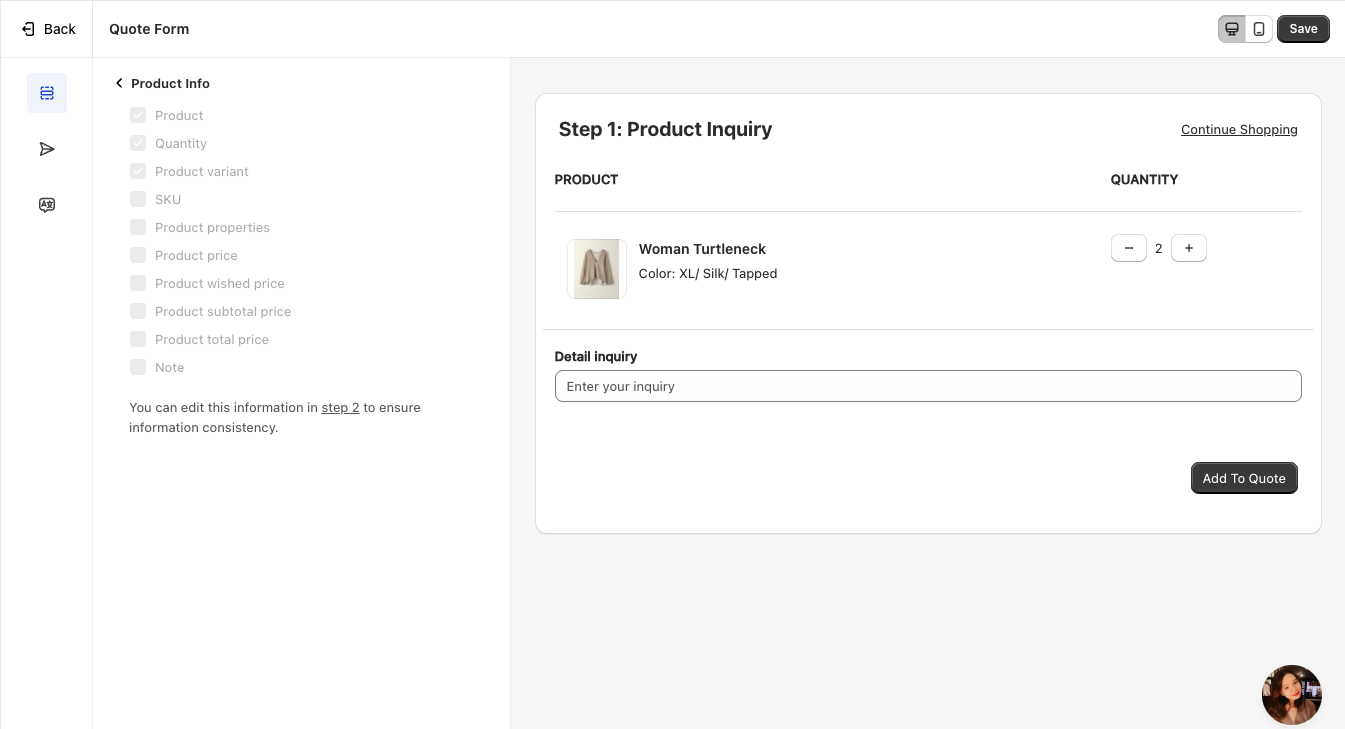Check the Note checkbox
The height and width of the screenshot is (729, 1345).
tap(138, 367)
